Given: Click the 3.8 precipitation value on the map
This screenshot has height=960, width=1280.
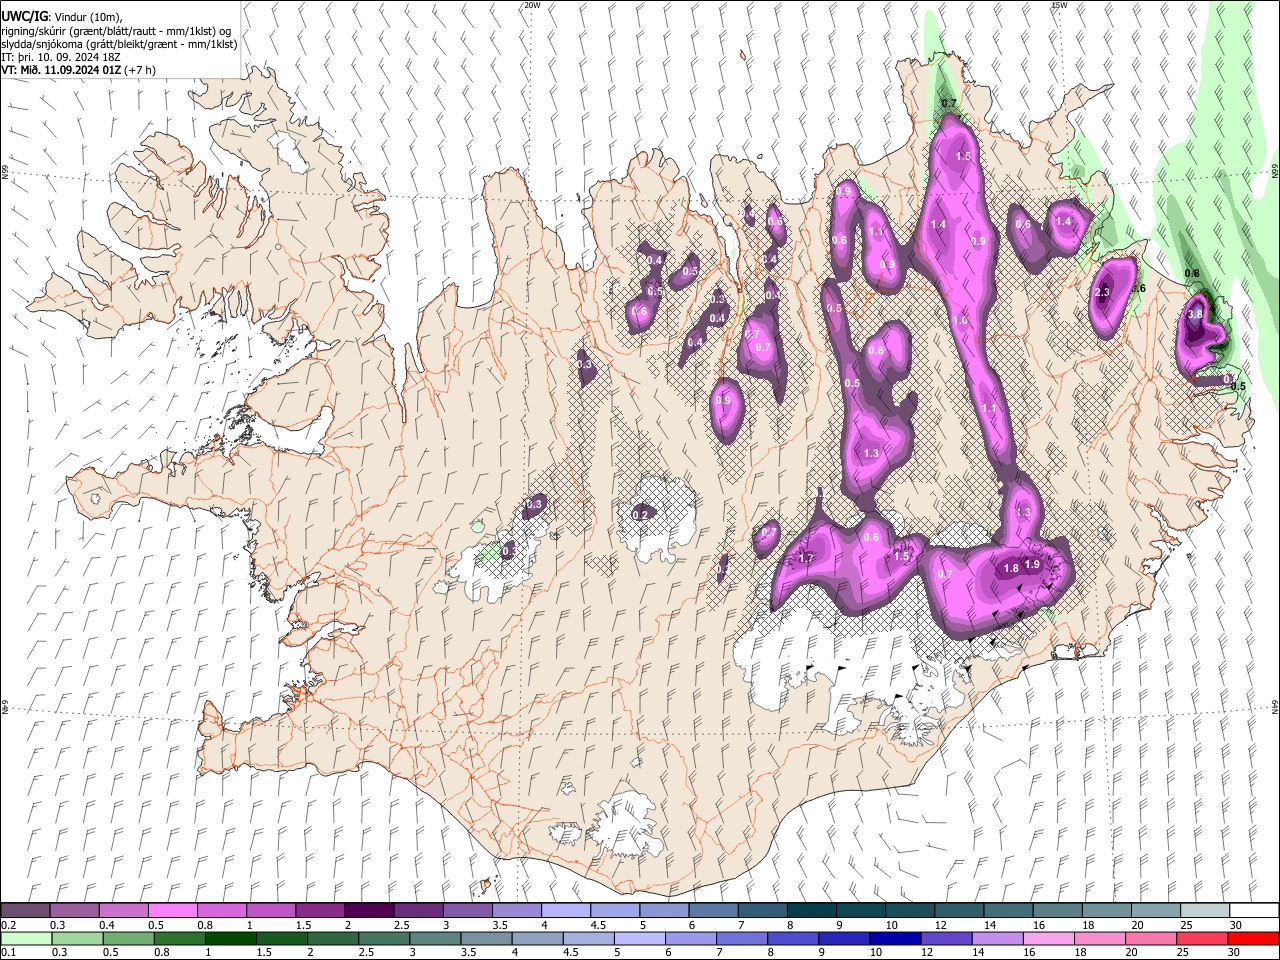Looking at the screenshot, I should pos(1194,314).
